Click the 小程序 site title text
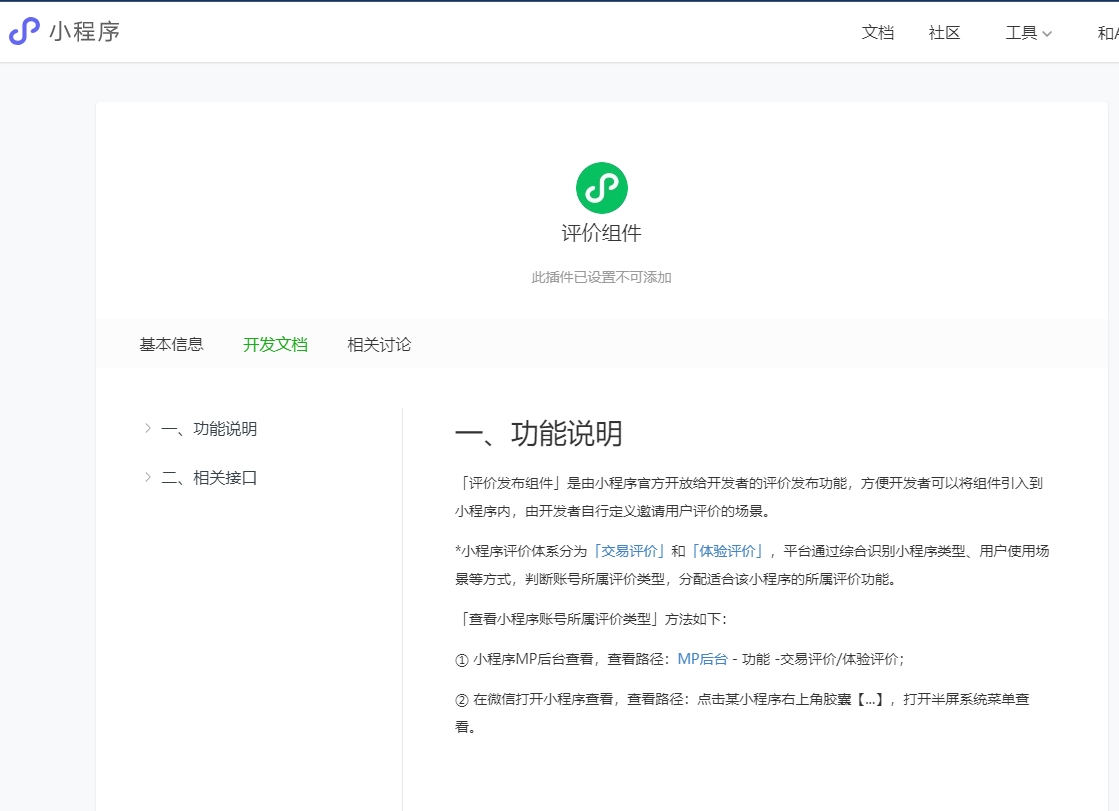 (x=84, y=31)
